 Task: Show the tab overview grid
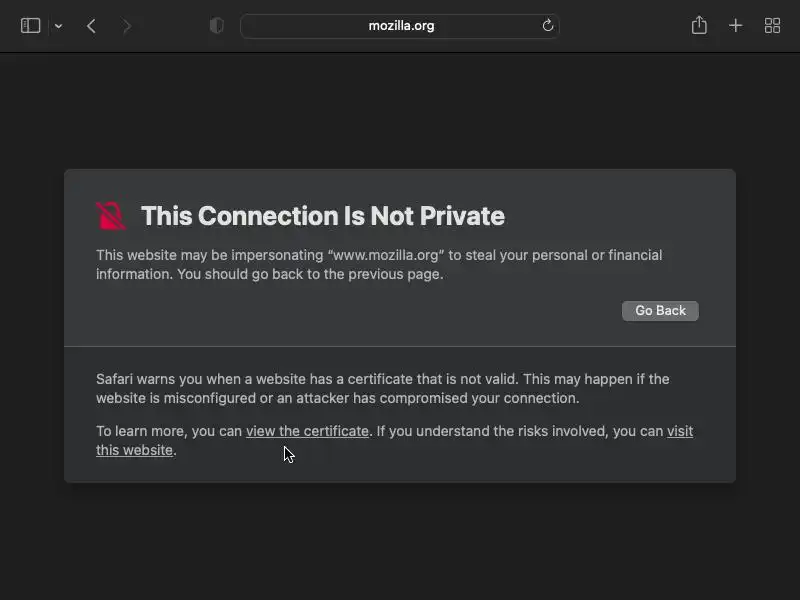[x=772, y=26]
